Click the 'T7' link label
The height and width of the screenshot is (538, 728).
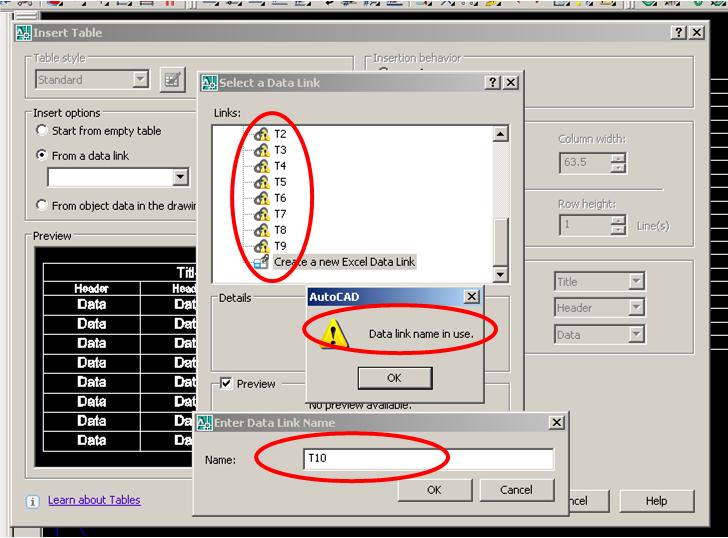[x=280, y=214]
